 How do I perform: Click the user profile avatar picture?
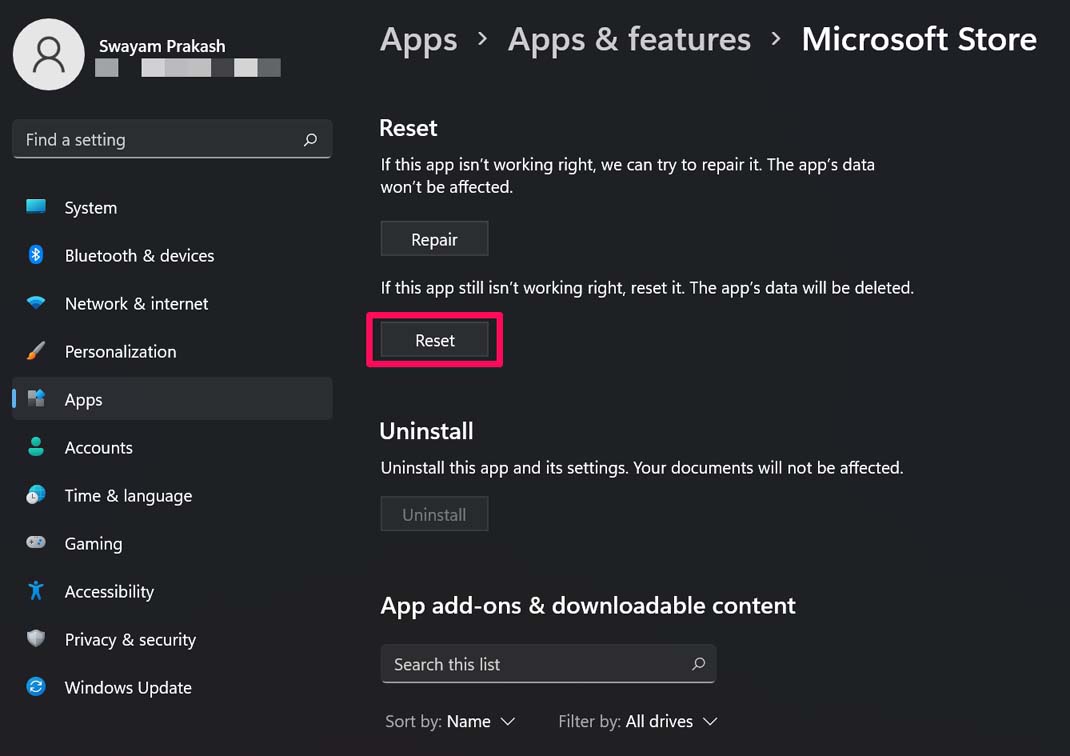click(x=48, y=55)
